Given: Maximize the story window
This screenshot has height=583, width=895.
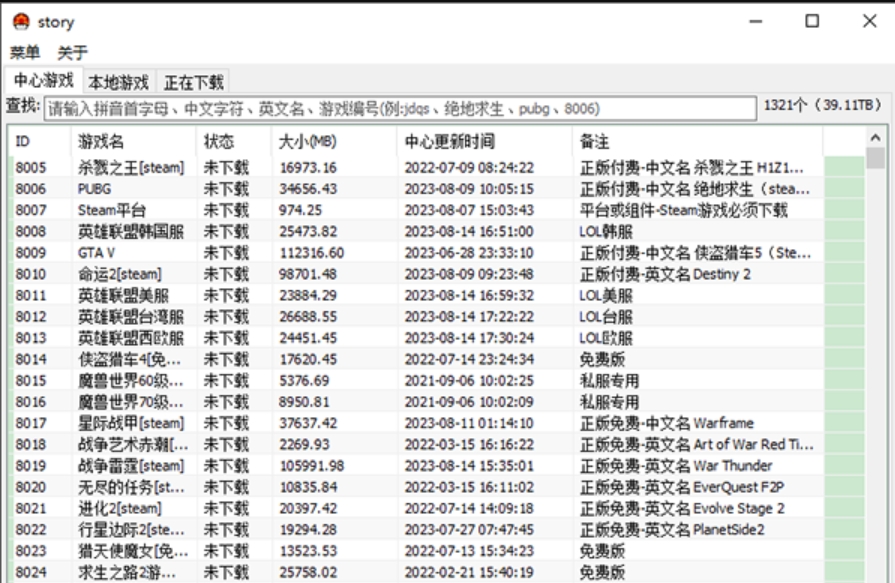Looking at the screenshot, I should click(x=813, y=21).
